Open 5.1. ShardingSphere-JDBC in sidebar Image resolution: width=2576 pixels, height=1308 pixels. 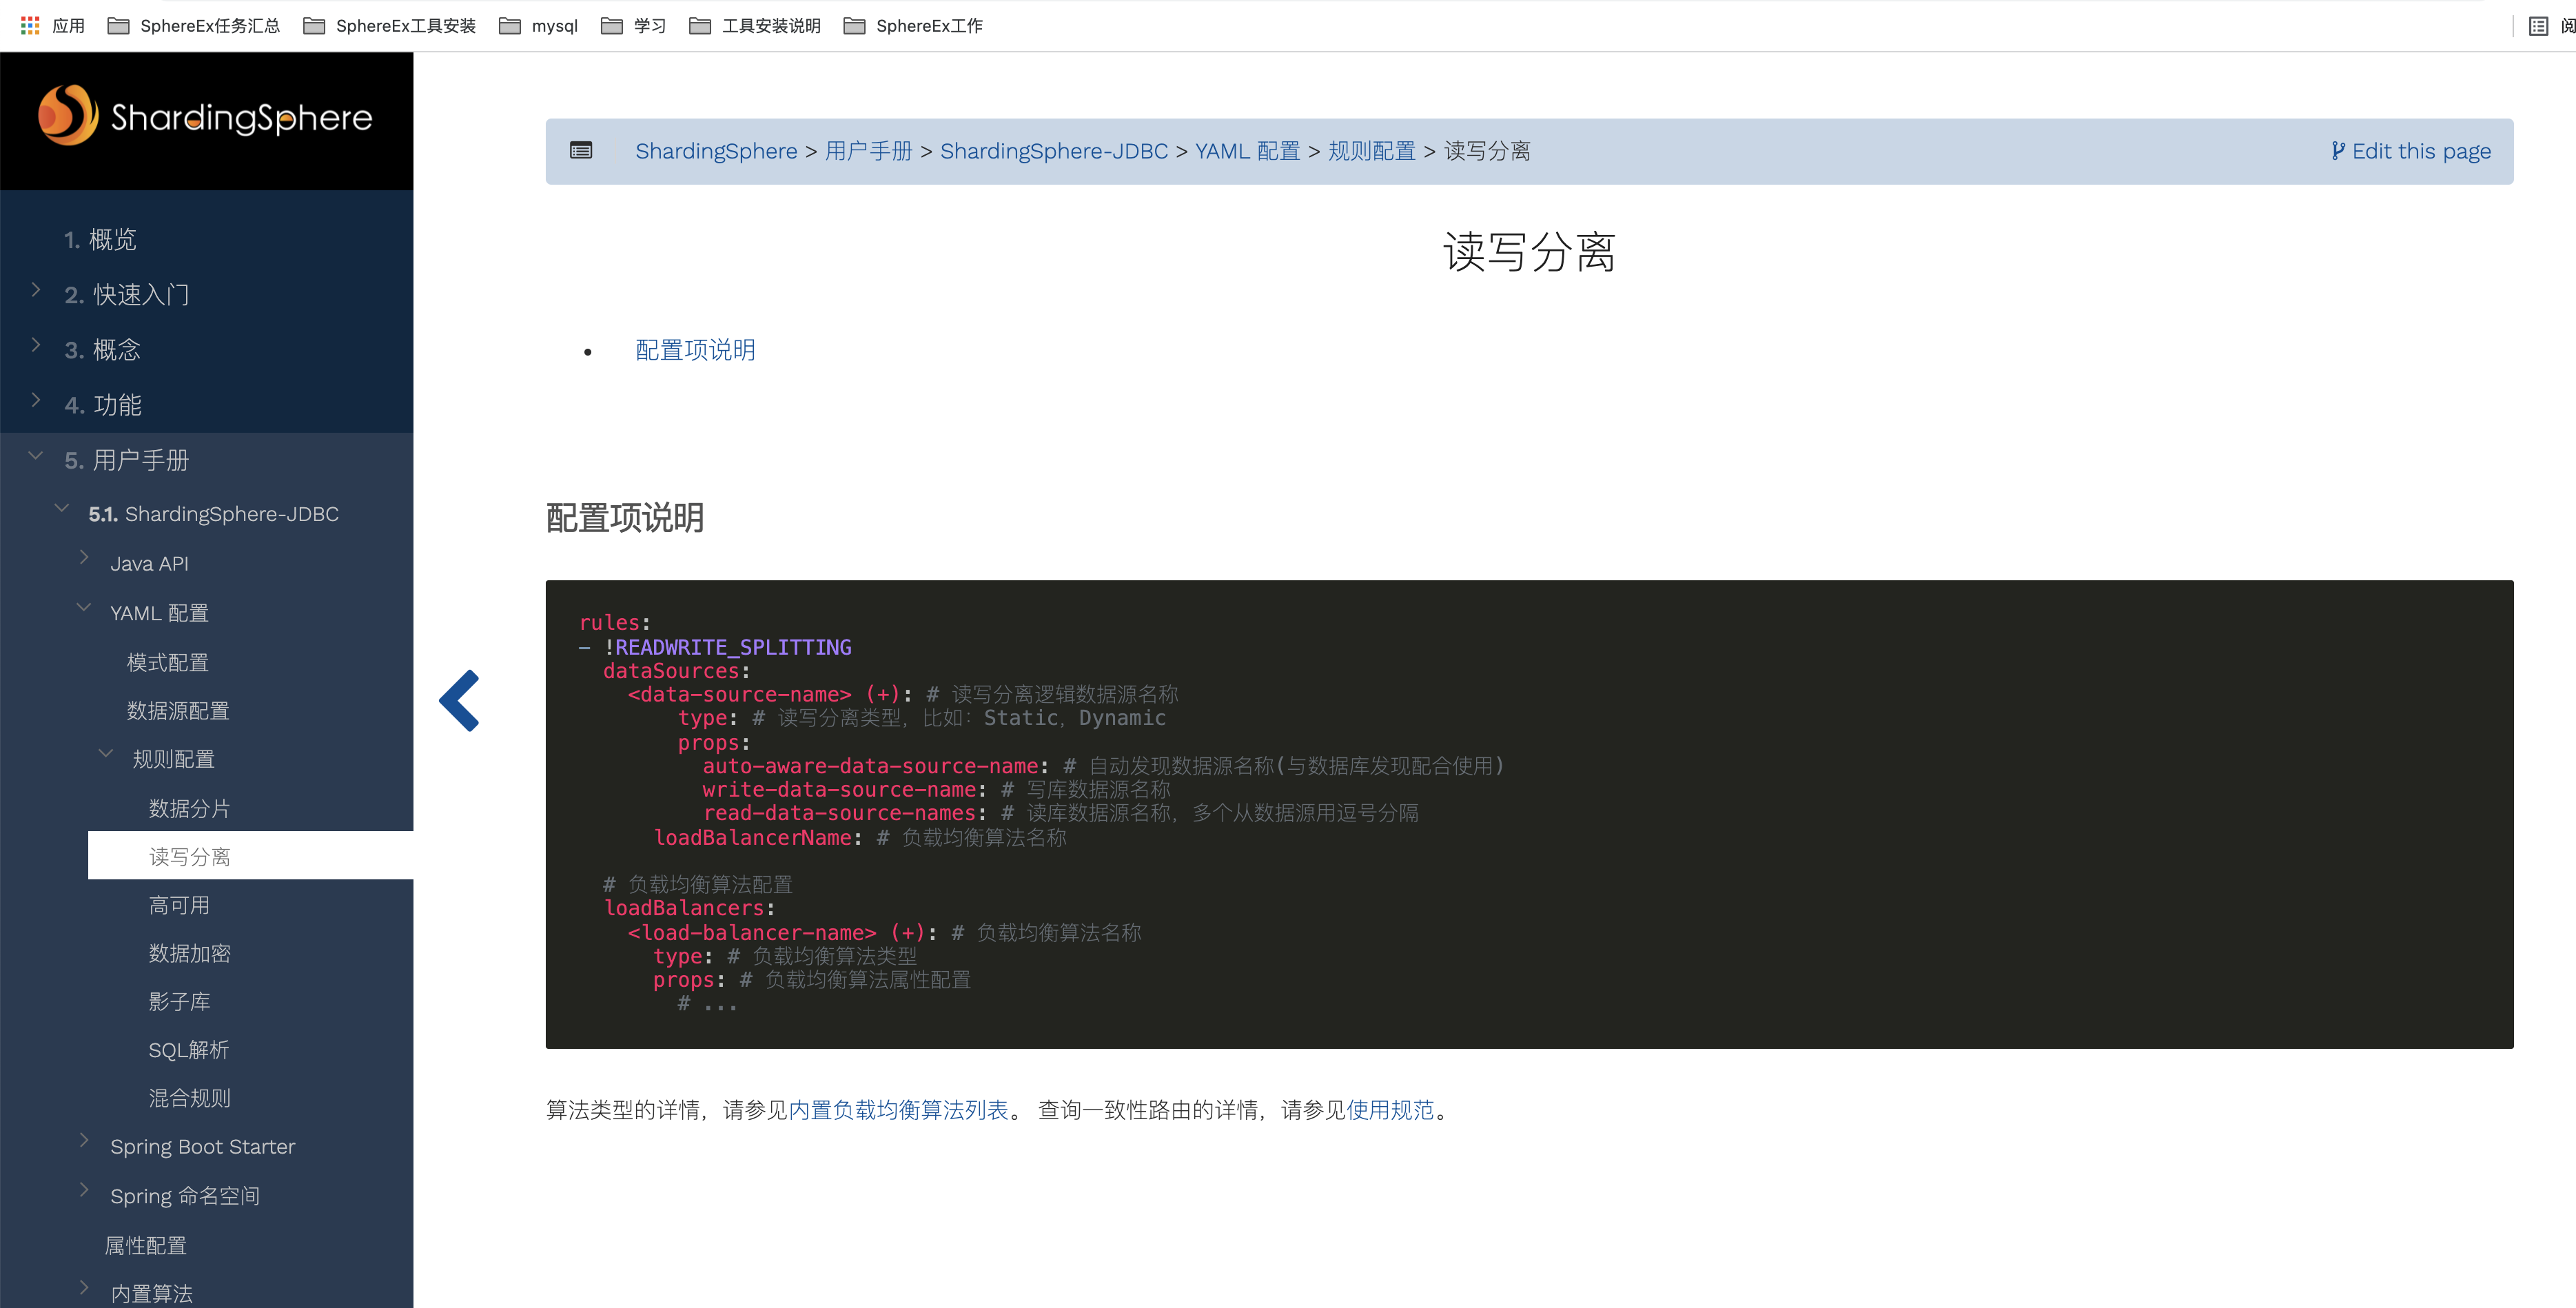[214, 514]
